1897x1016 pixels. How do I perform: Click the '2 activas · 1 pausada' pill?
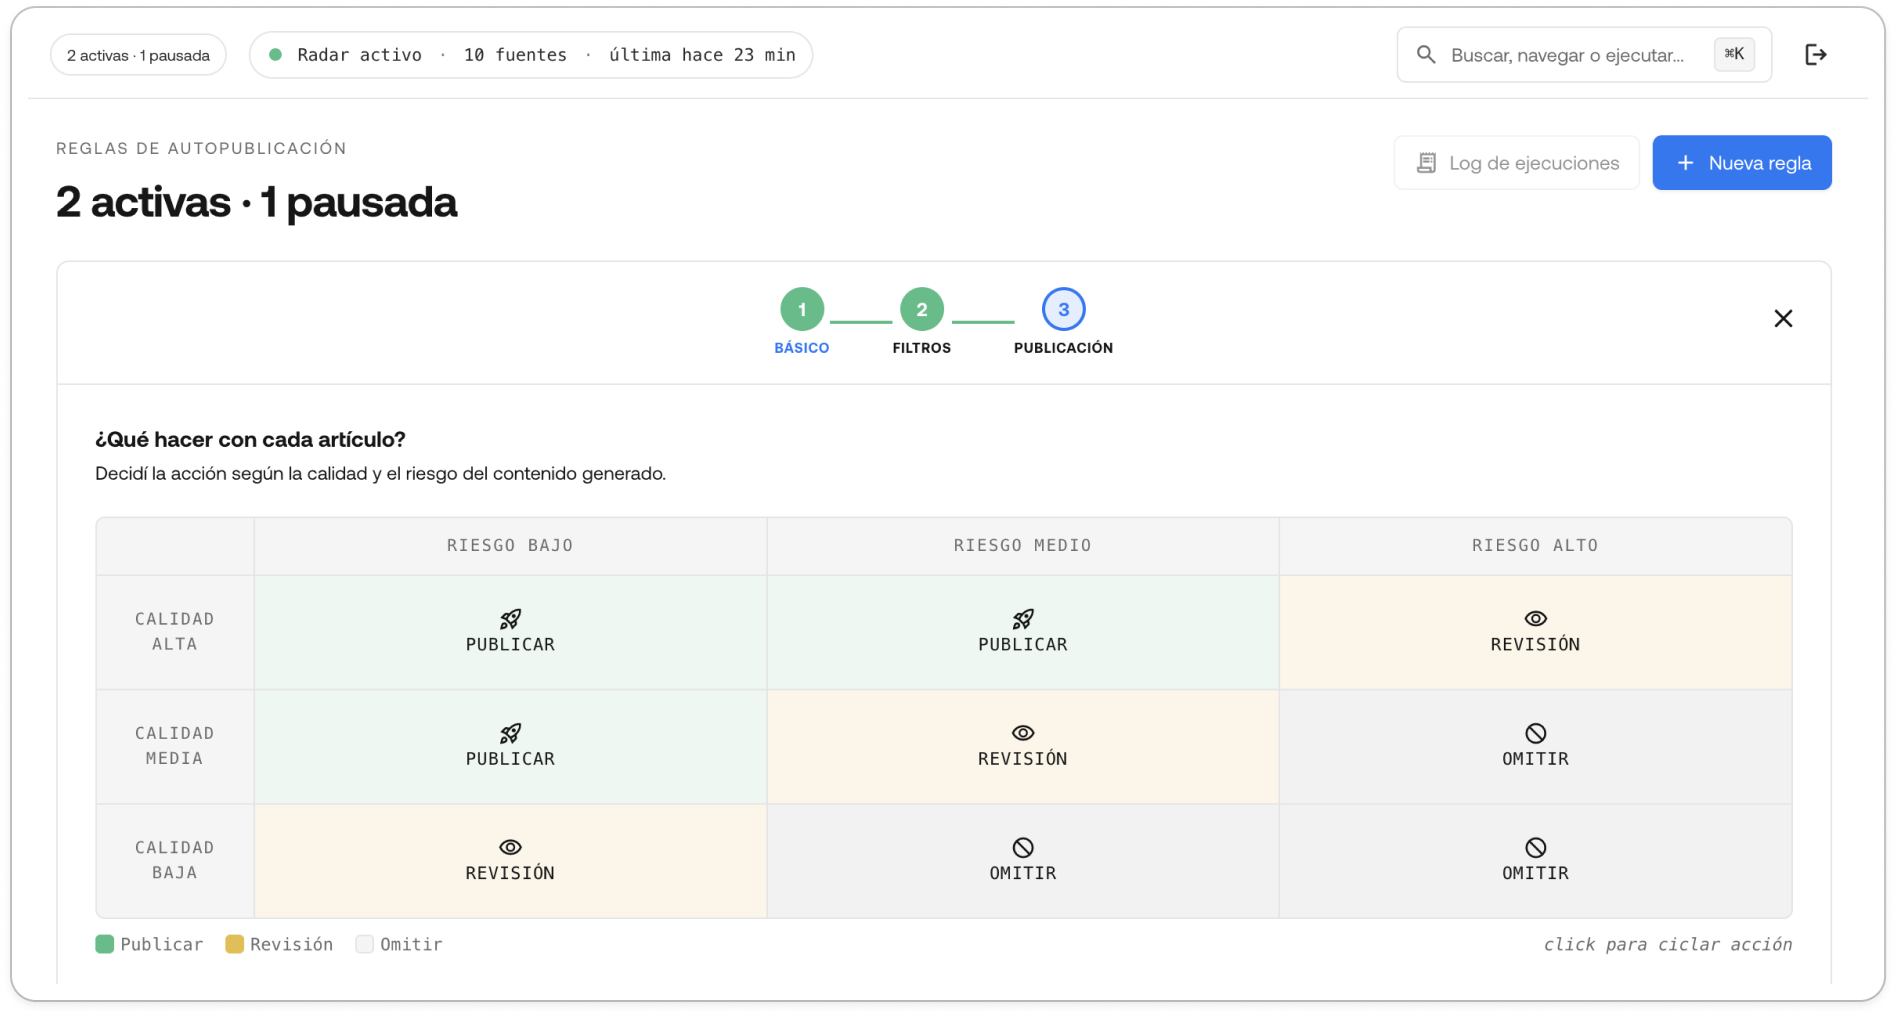138,55
